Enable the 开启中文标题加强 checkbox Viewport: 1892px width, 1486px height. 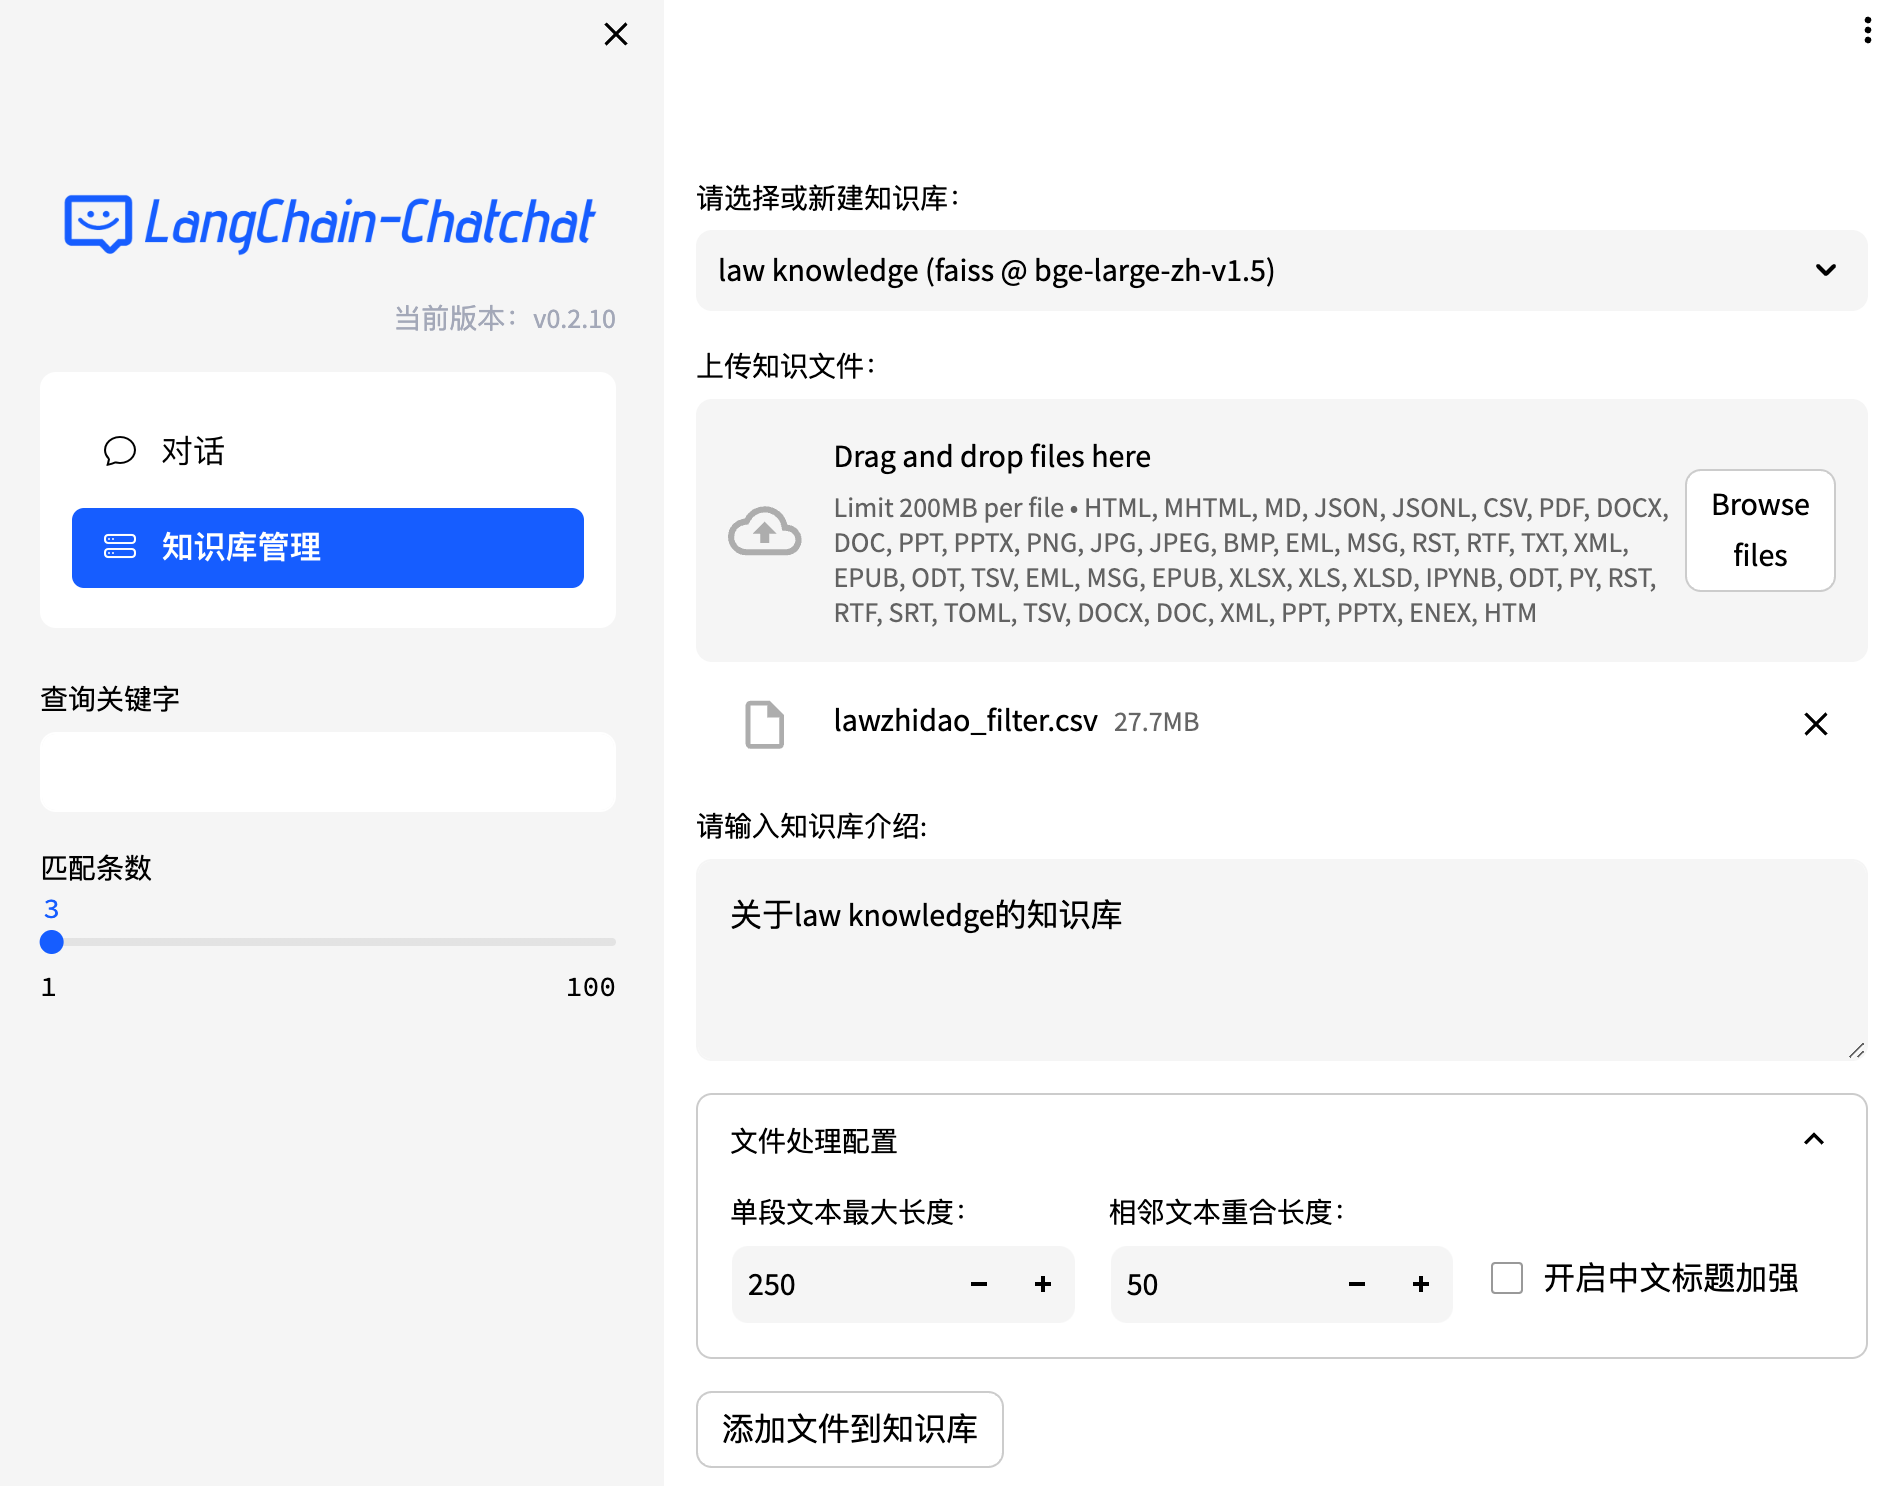(x=1507, y=1278)
